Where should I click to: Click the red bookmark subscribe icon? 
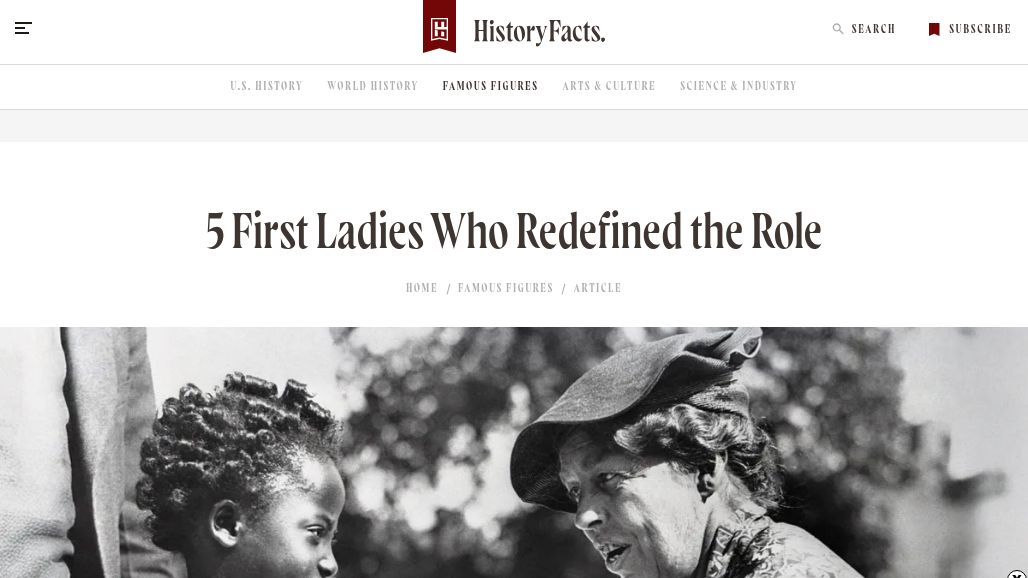click(934, 29)
